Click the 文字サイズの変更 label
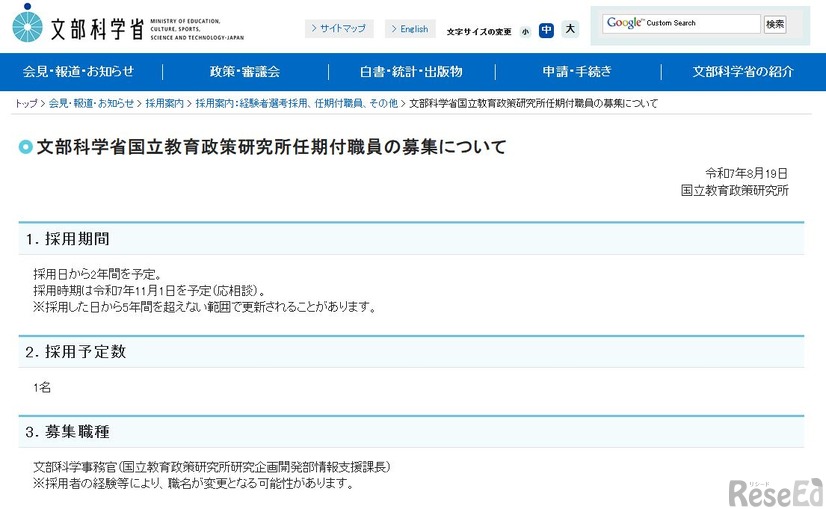This screenshot has height=509, width=826. [479, 32]
